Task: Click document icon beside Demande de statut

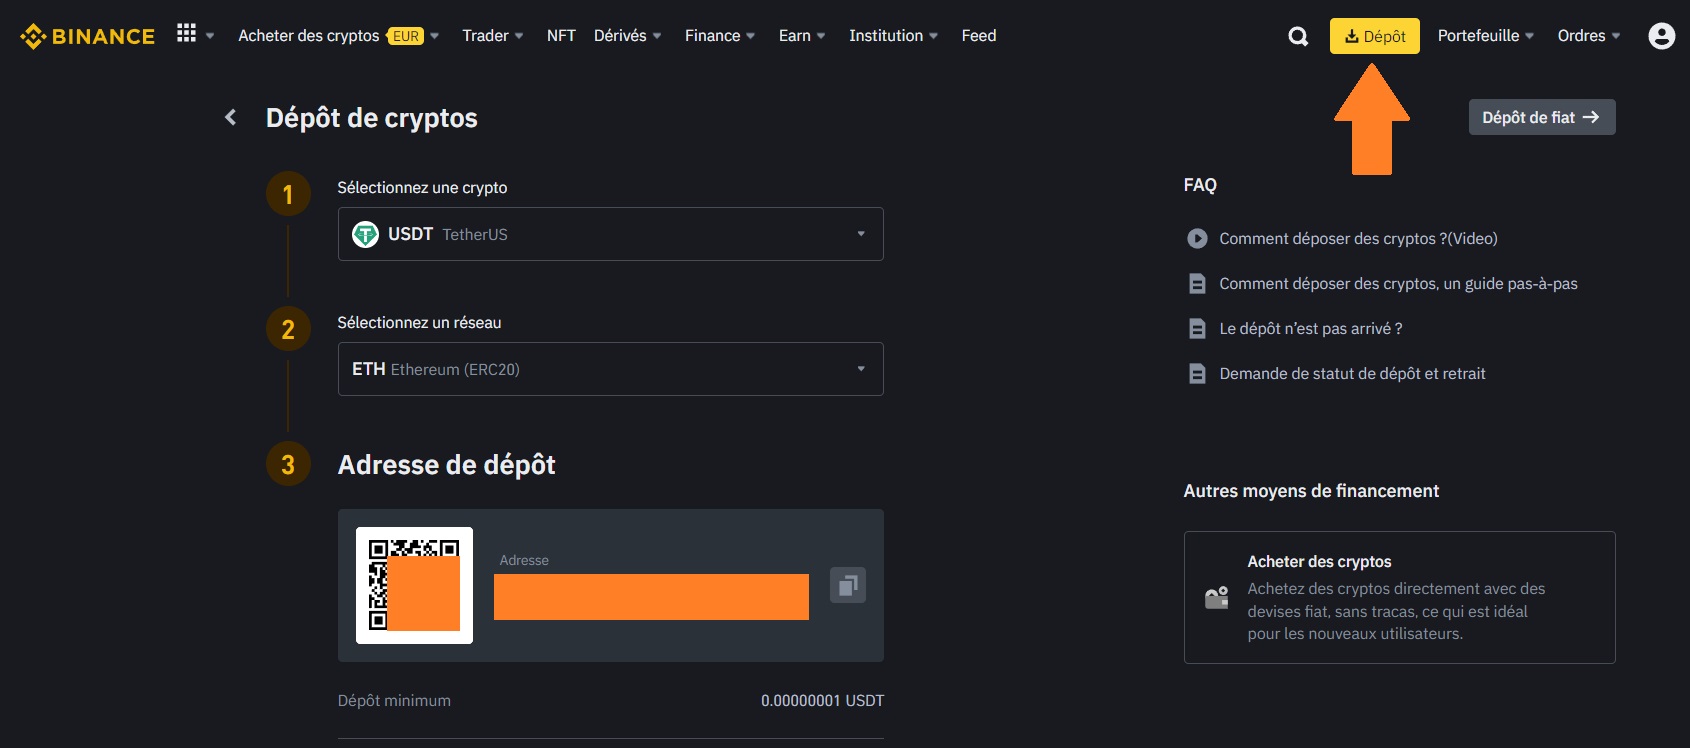Action: point(1197,374)
